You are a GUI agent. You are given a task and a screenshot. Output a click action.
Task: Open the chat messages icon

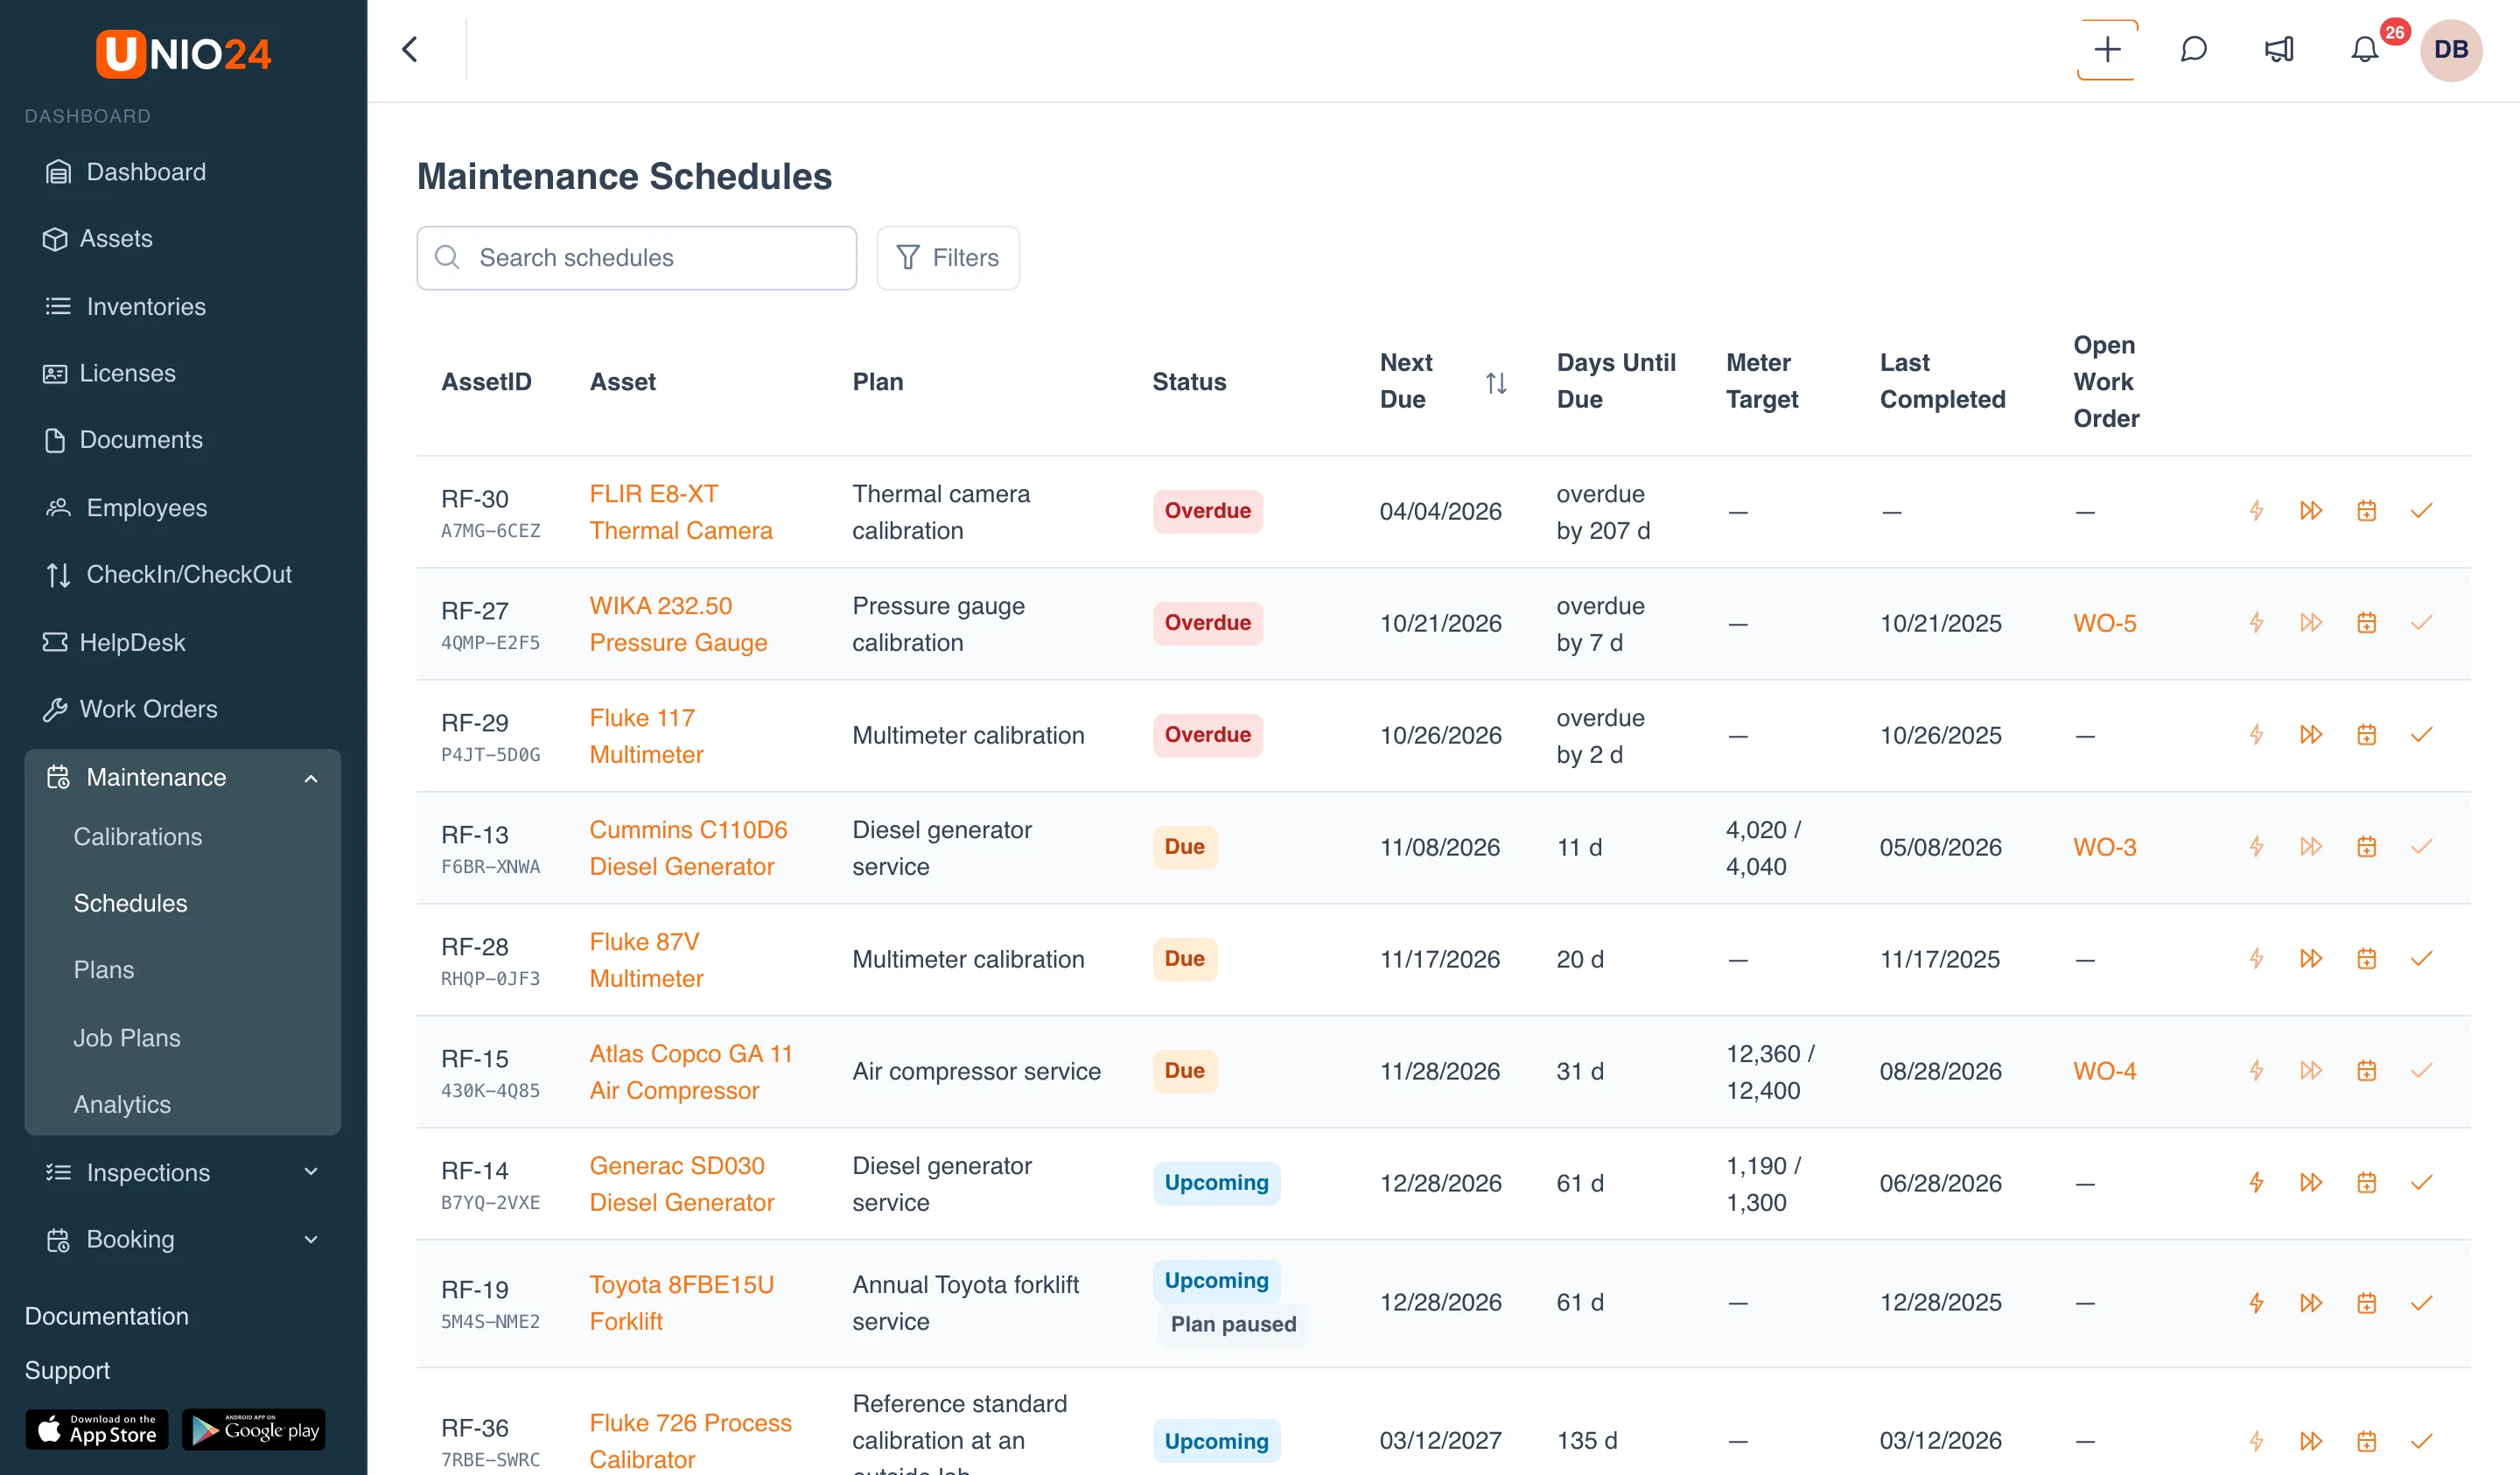[2193, 50]
